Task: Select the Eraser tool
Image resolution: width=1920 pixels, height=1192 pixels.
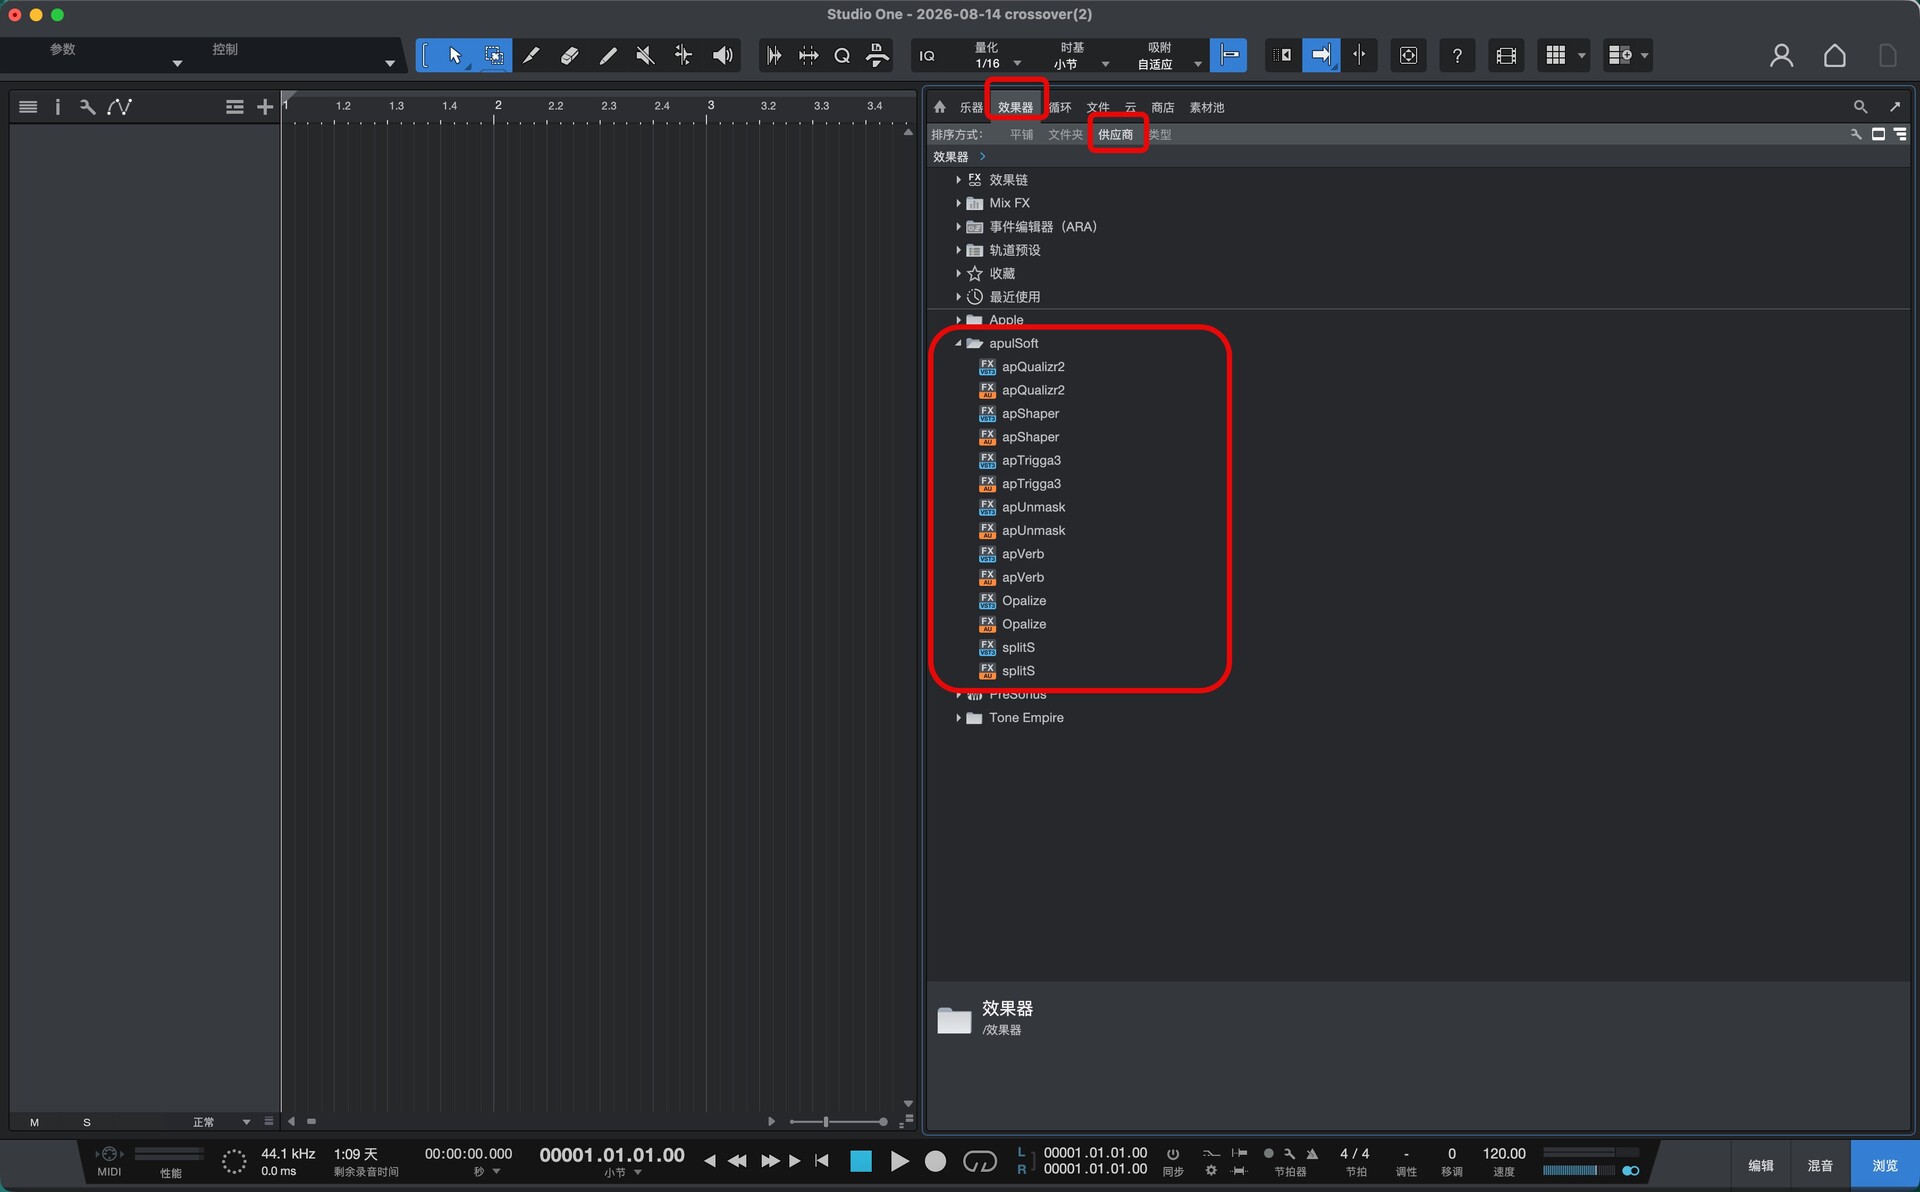Action: click(569, 56)
